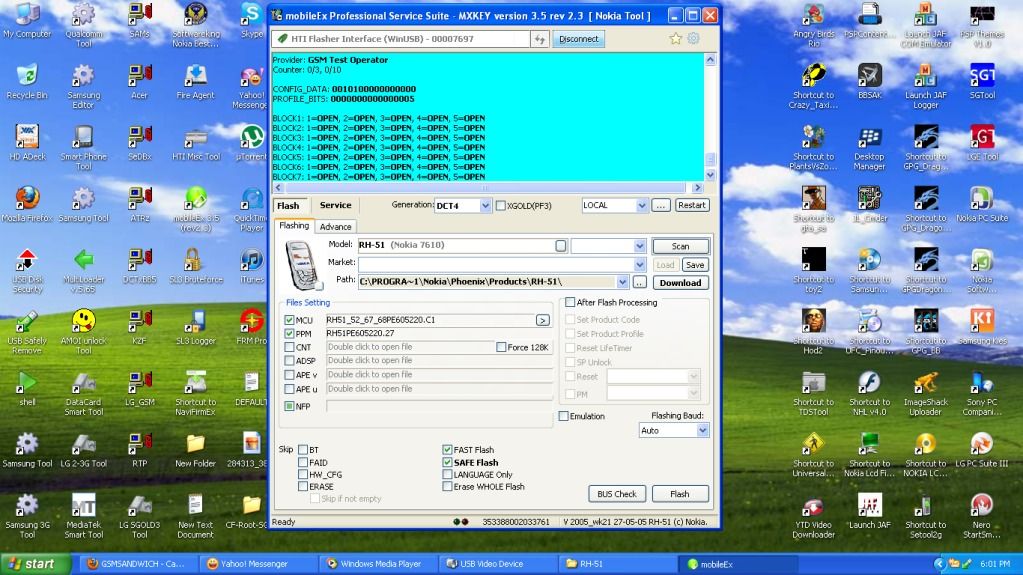Open SGTool desktop icon
Image resolution: width=1023 pixels, height=575 pixels.
coord(982,82)
